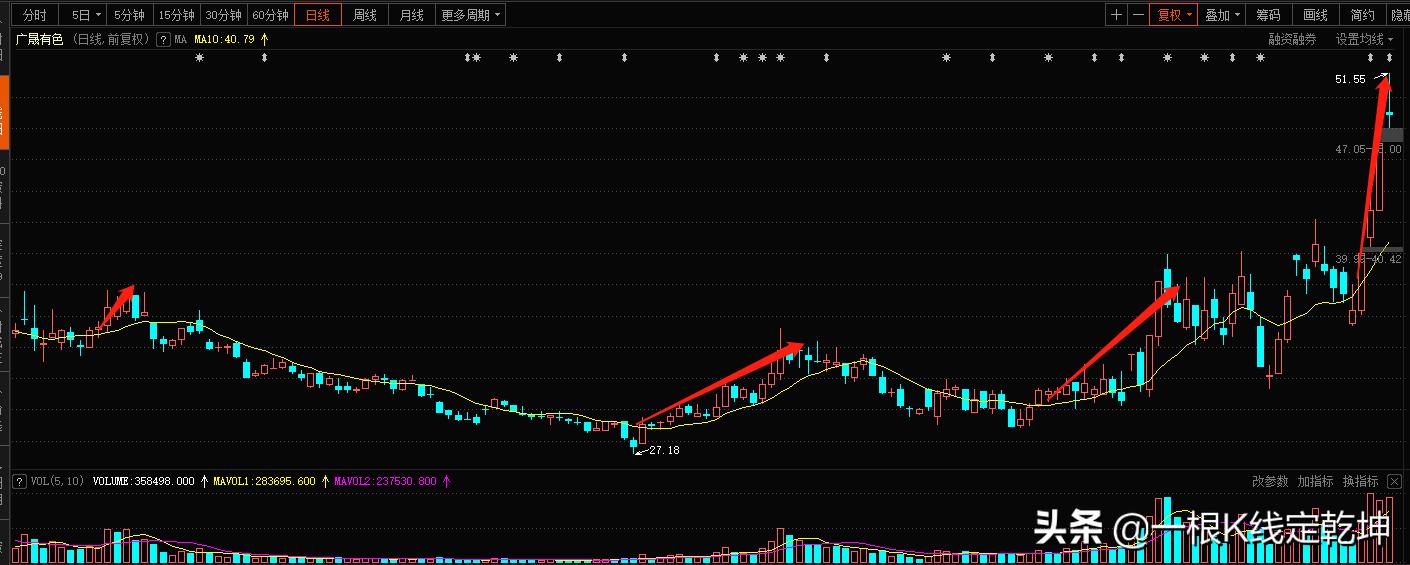Screen dimensions: 1410x565
Task: Click the MAVOL2:237530.800 value
Action: click(385, 481)
